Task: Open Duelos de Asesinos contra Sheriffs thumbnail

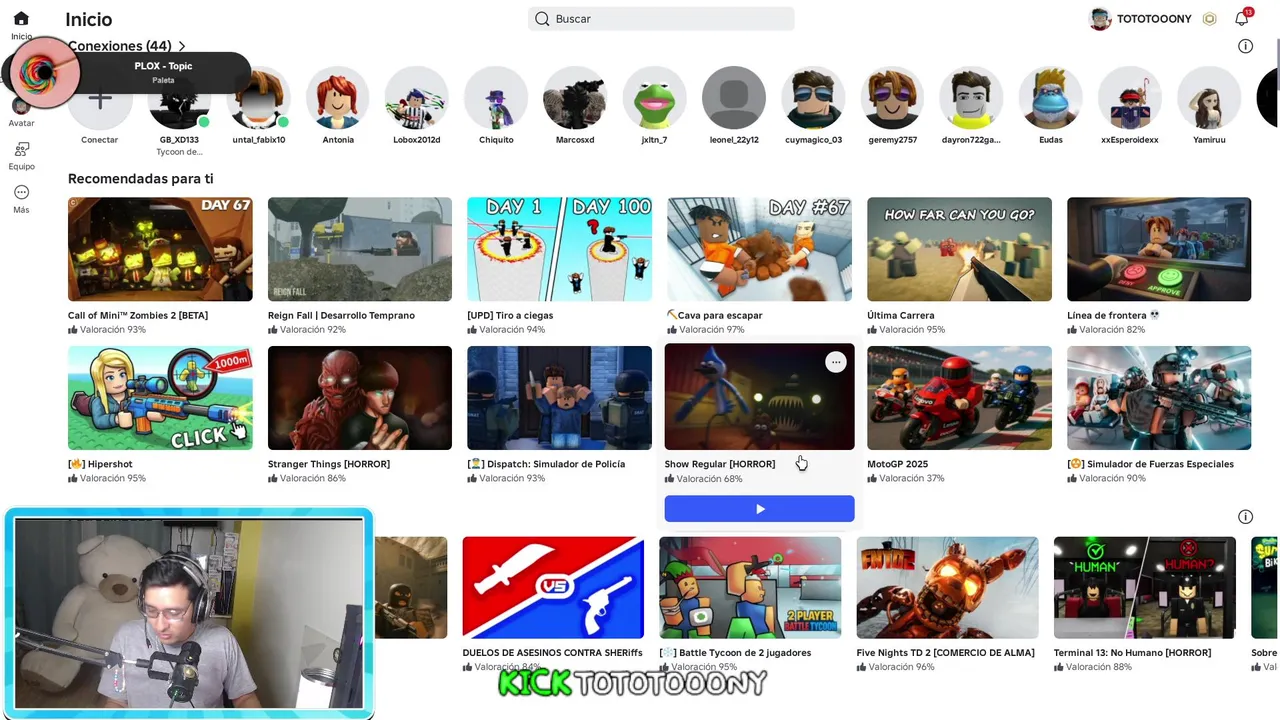Action: coord(553,588)
